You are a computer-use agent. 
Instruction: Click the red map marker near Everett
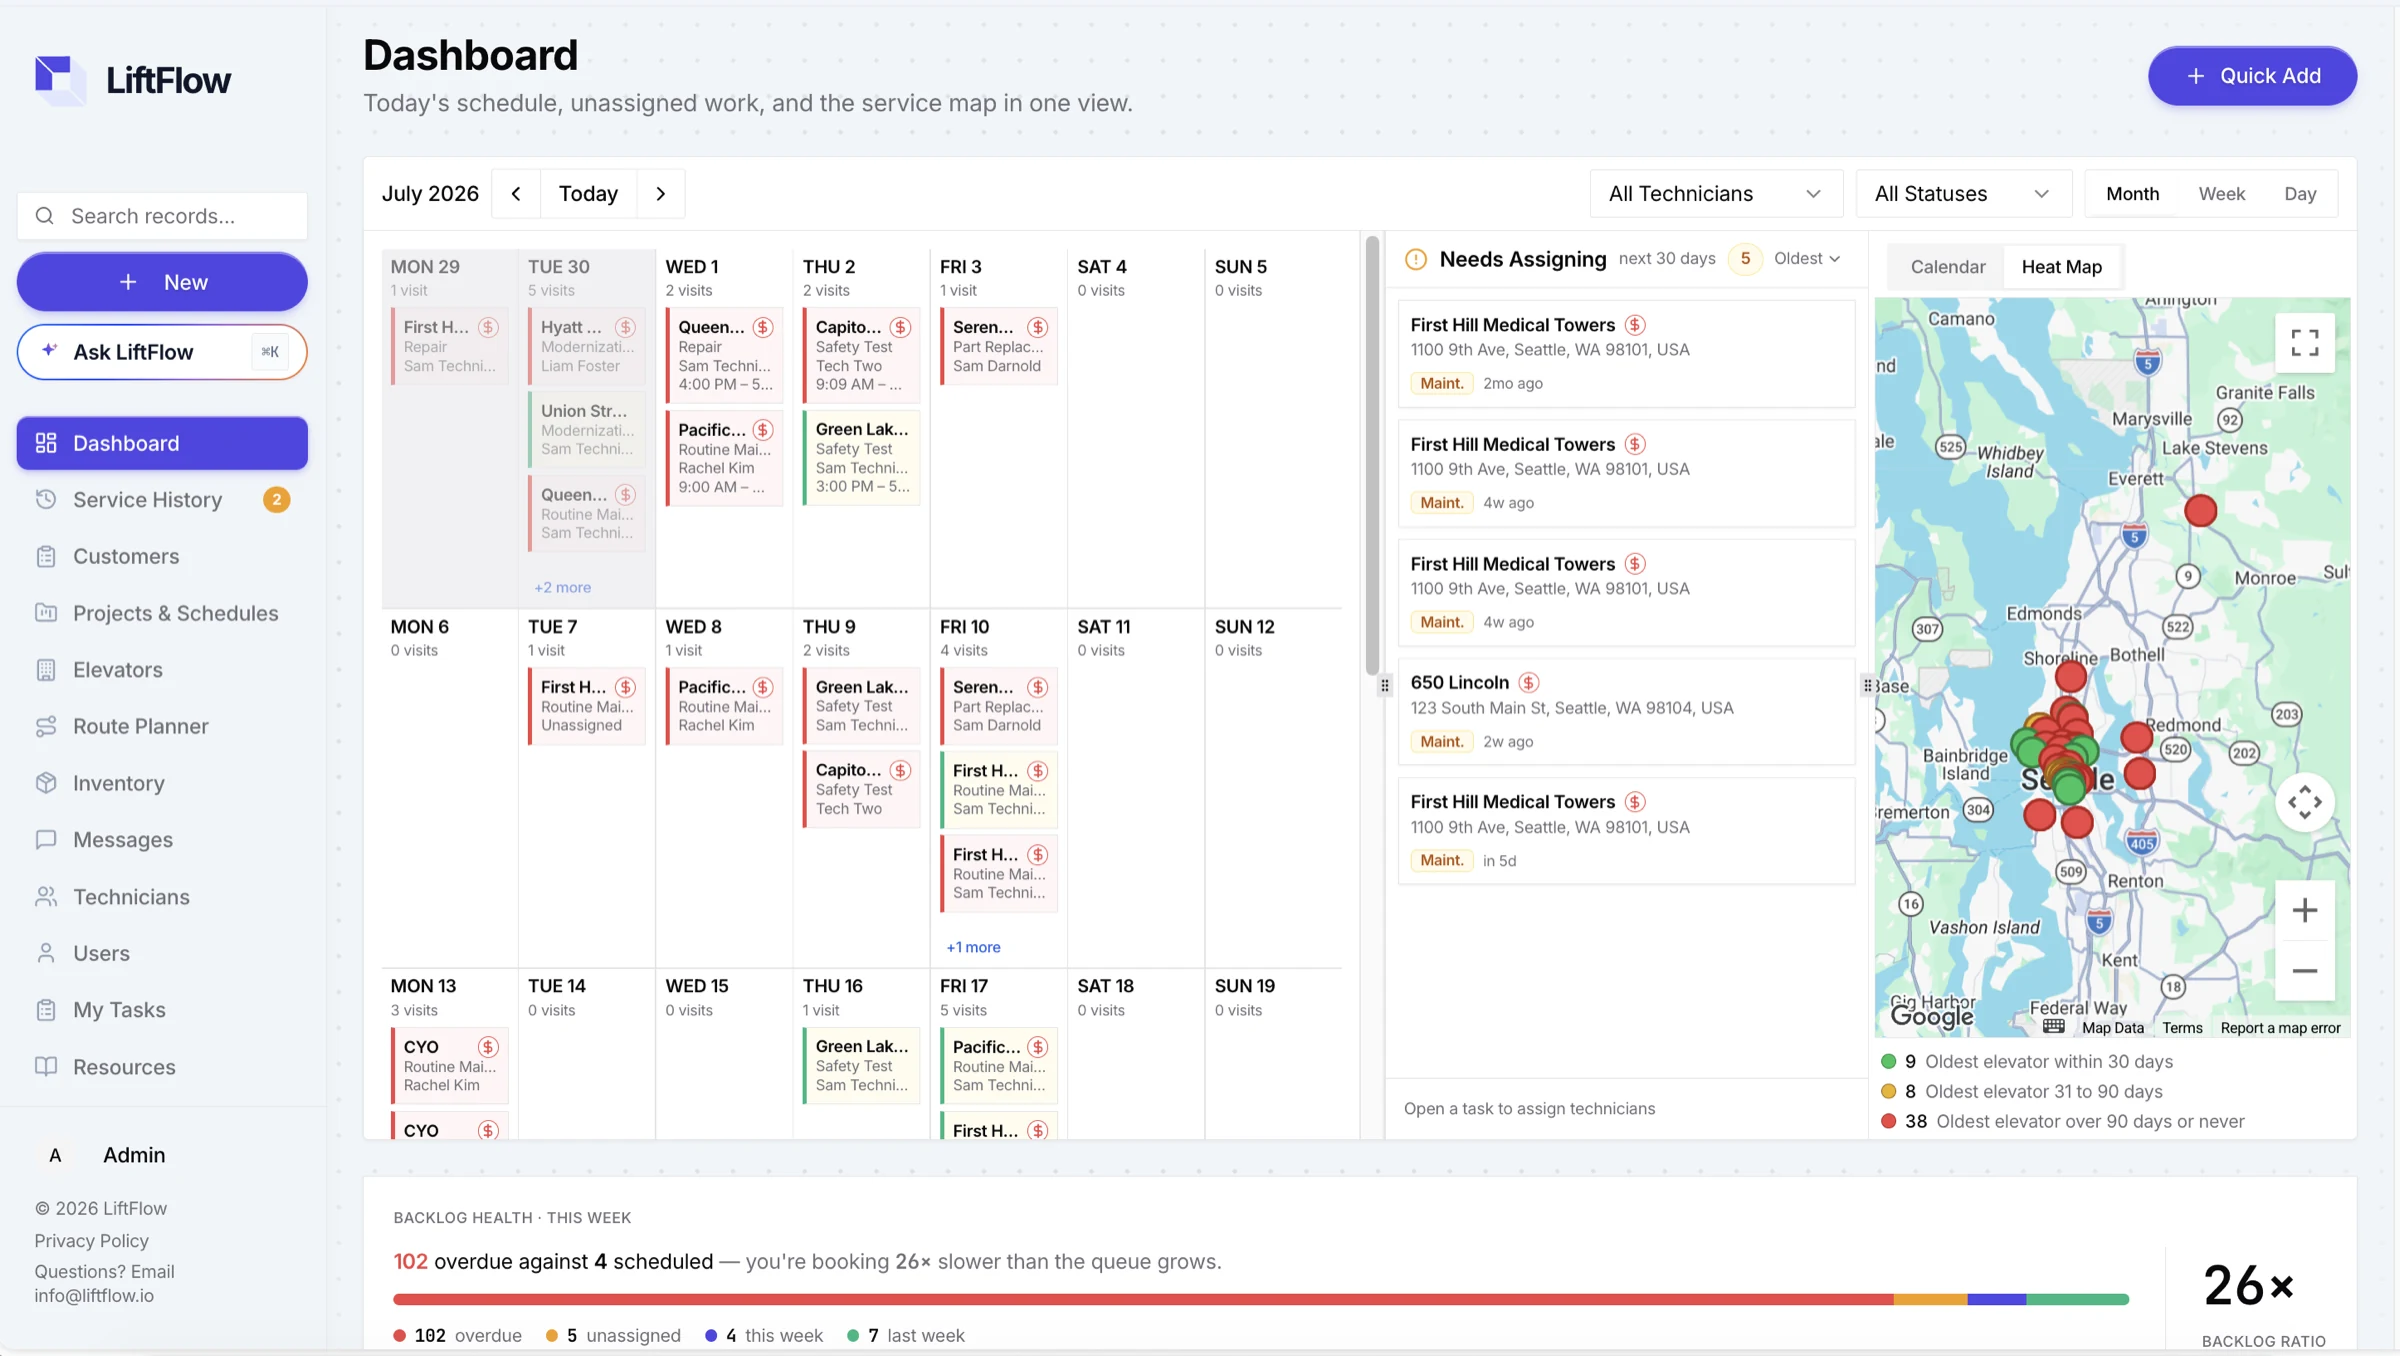pos(2200,511)
